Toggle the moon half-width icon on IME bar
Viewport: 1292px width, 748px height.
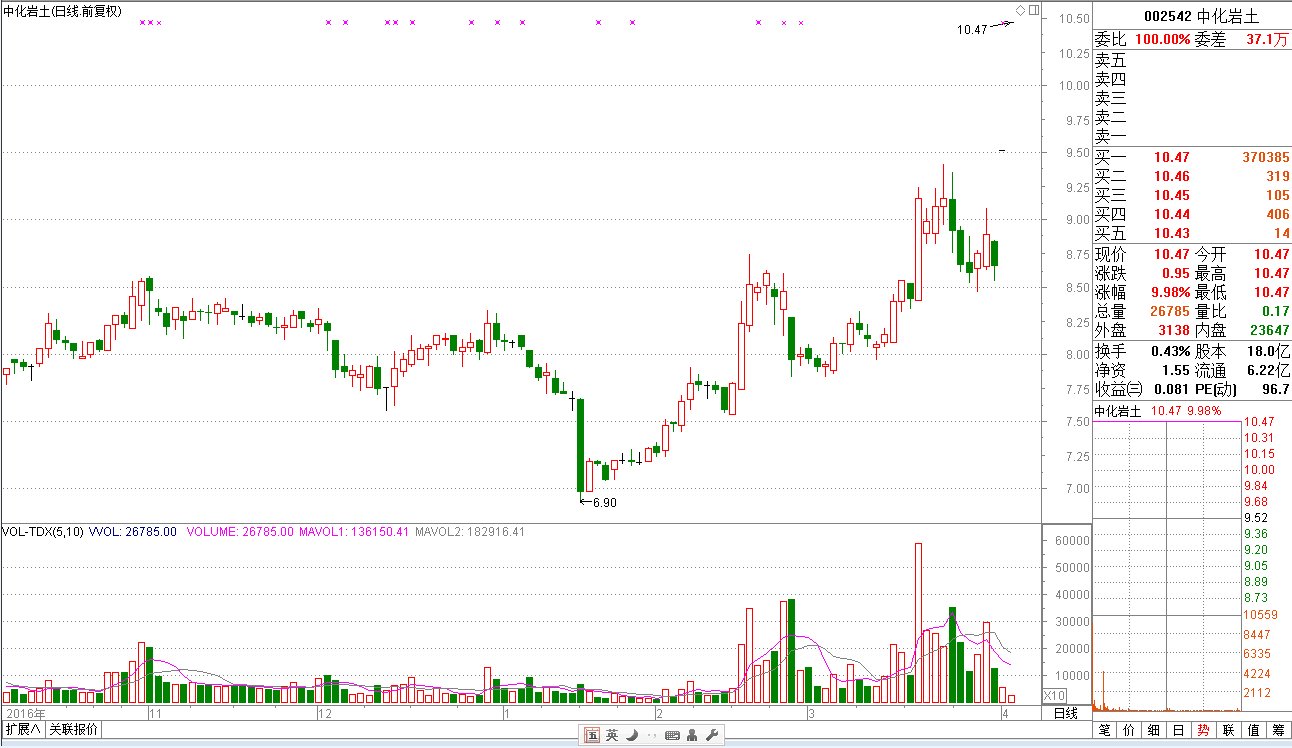632,736
